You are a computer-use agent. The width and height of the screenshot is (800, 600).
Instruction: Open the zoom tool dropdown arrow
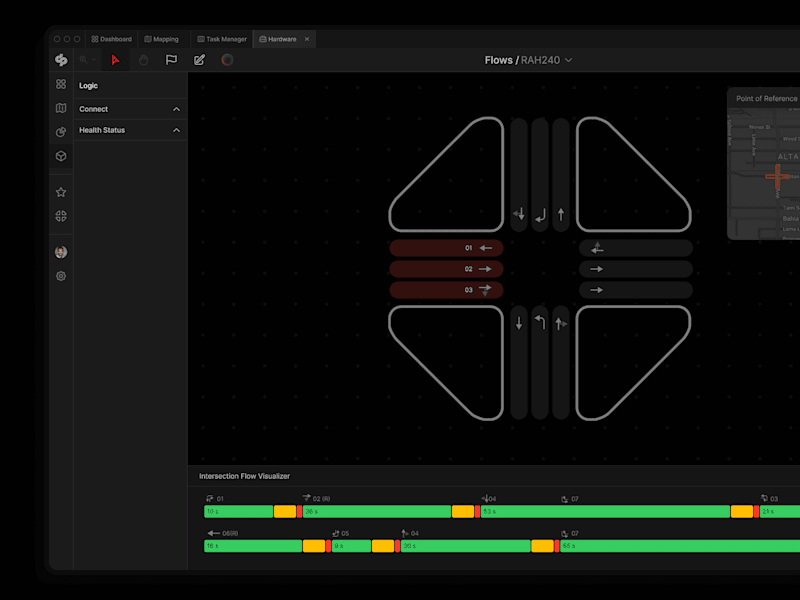click(x=94, y=60)
